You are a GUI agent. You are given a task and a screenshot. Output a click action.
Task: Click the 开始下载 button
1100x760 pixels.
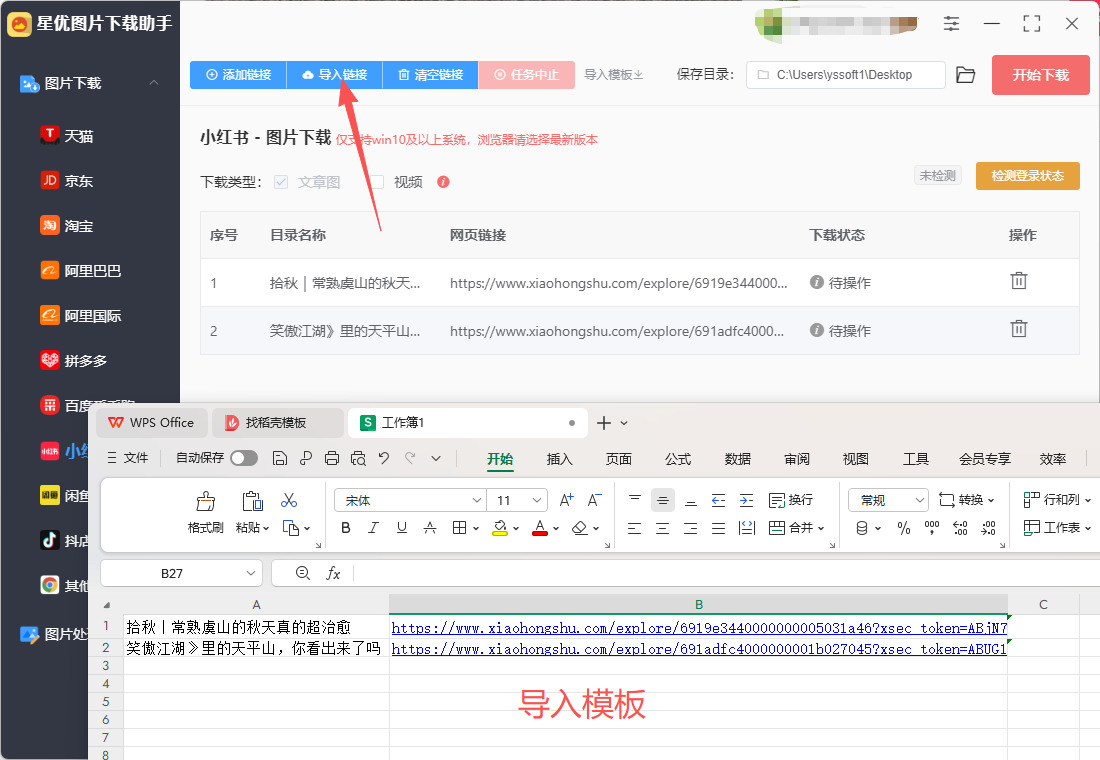(1040, 75)
